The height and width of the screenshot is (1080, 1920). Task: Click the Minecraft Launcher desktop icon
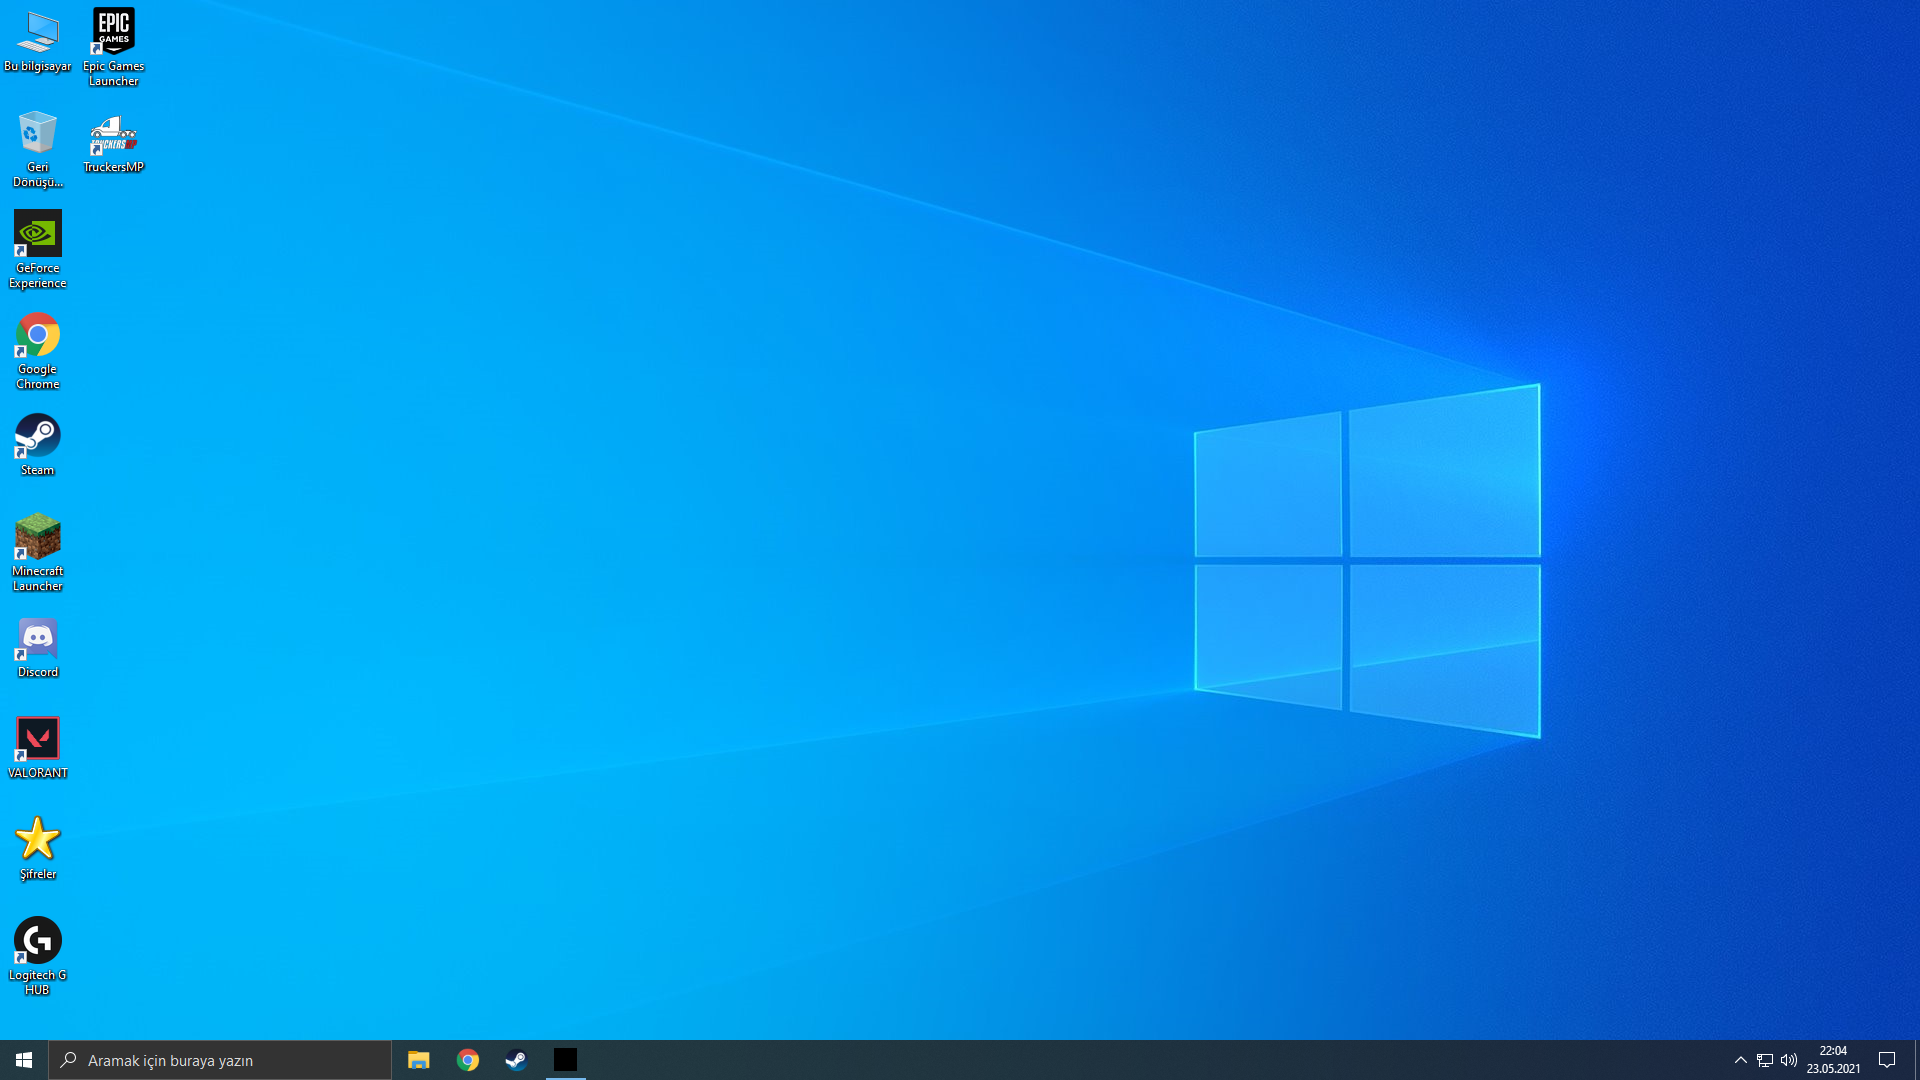[x=38, y=539]
